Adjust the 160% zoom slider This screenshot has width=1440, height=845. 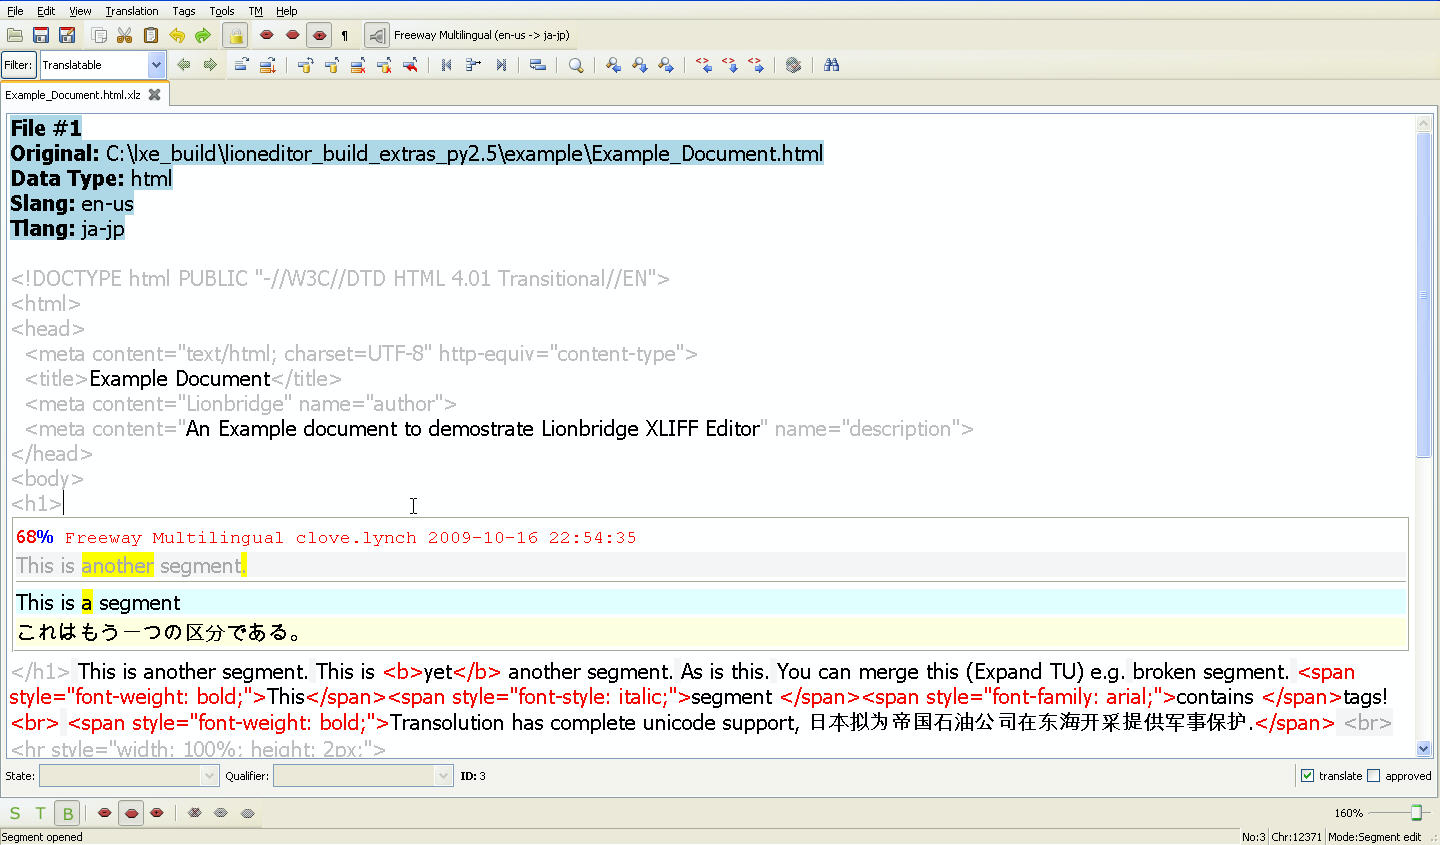(x=1416, y=813)
